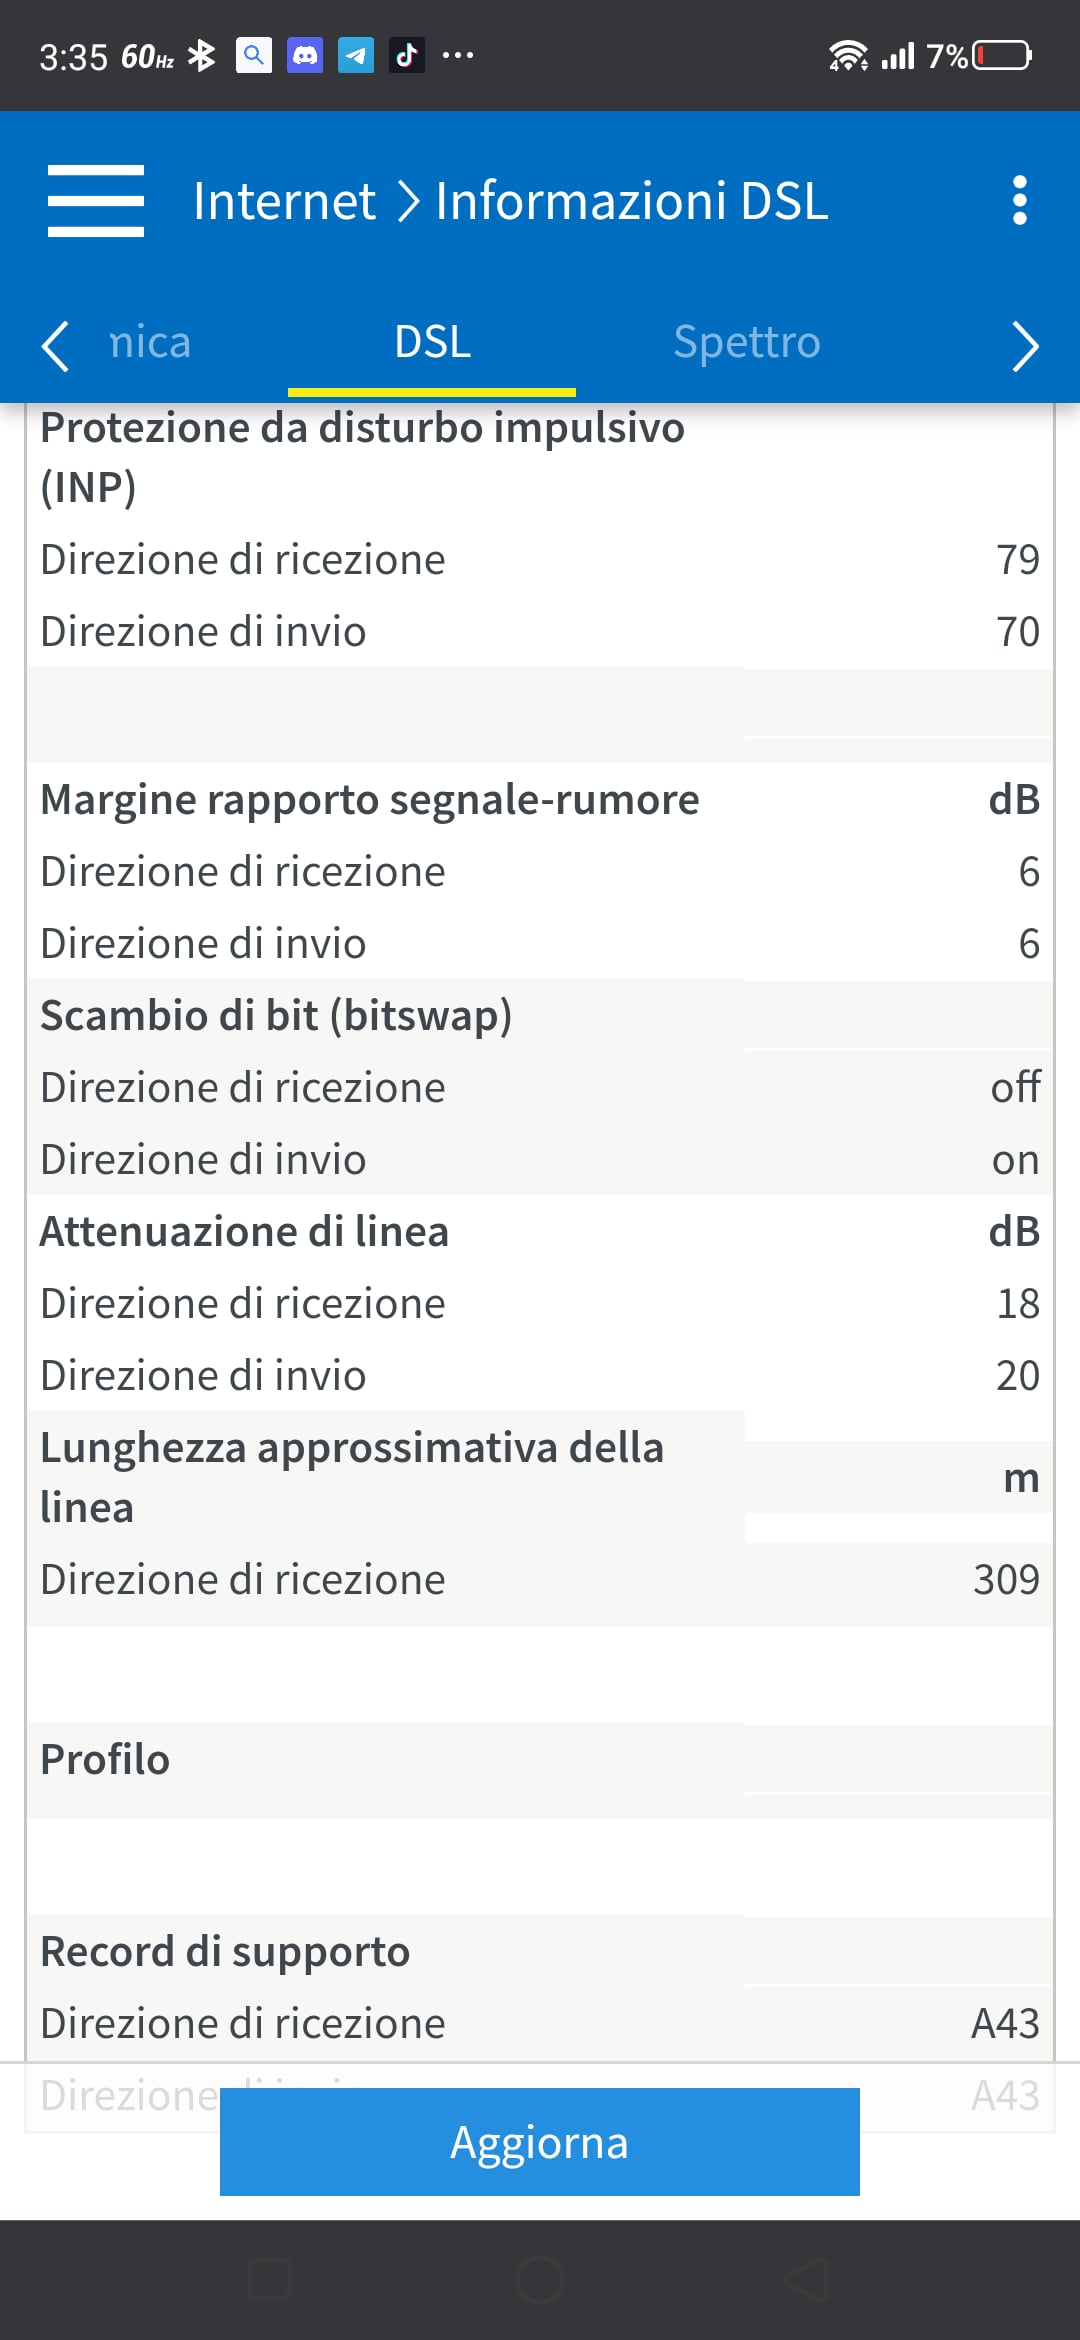
Task: Open the hamburger navigation menu
Action: pos(96,201)
